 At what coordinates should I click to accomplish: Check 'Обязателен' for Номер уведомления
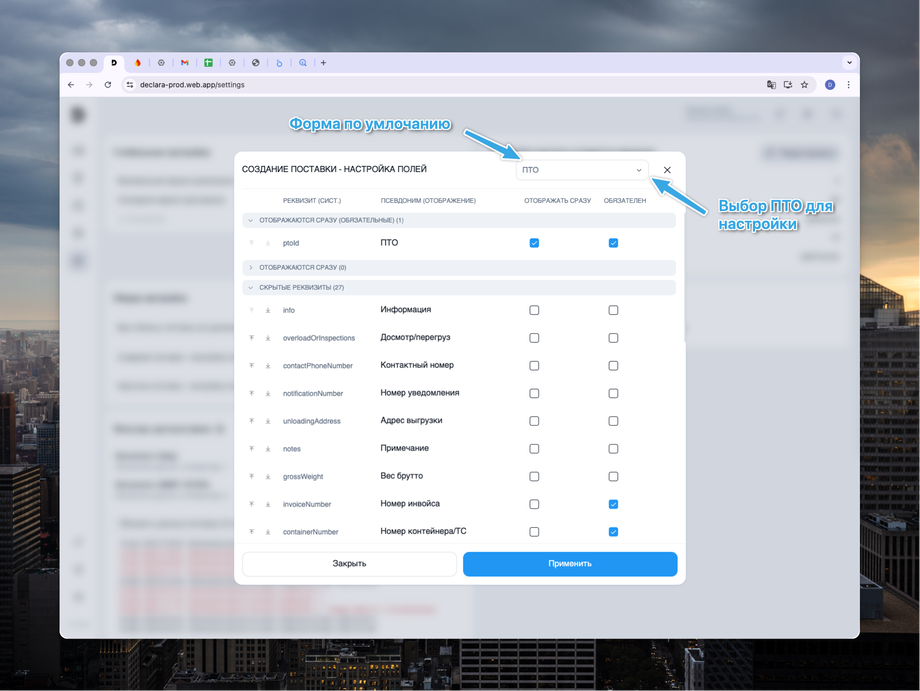[613, 393]
